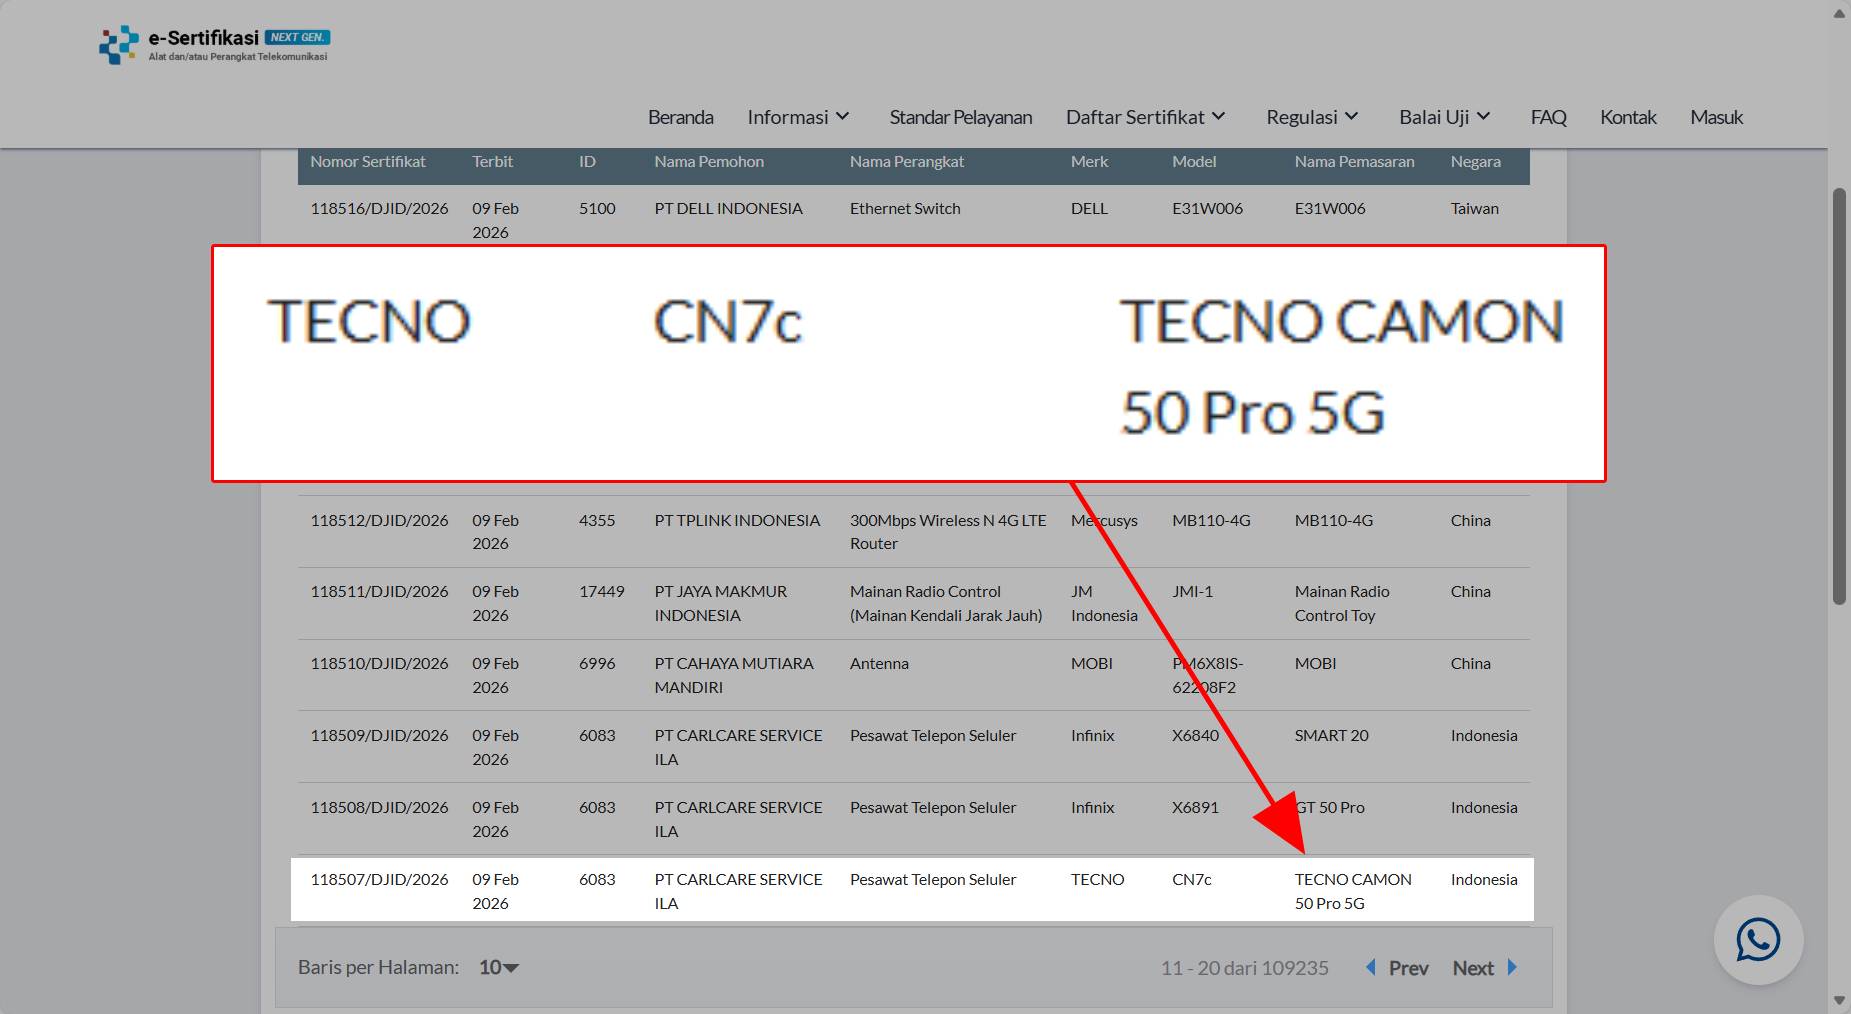Click the Mainan Radio Control Toy cell
This screenshot has width=1851, height=1014.
1342,603
